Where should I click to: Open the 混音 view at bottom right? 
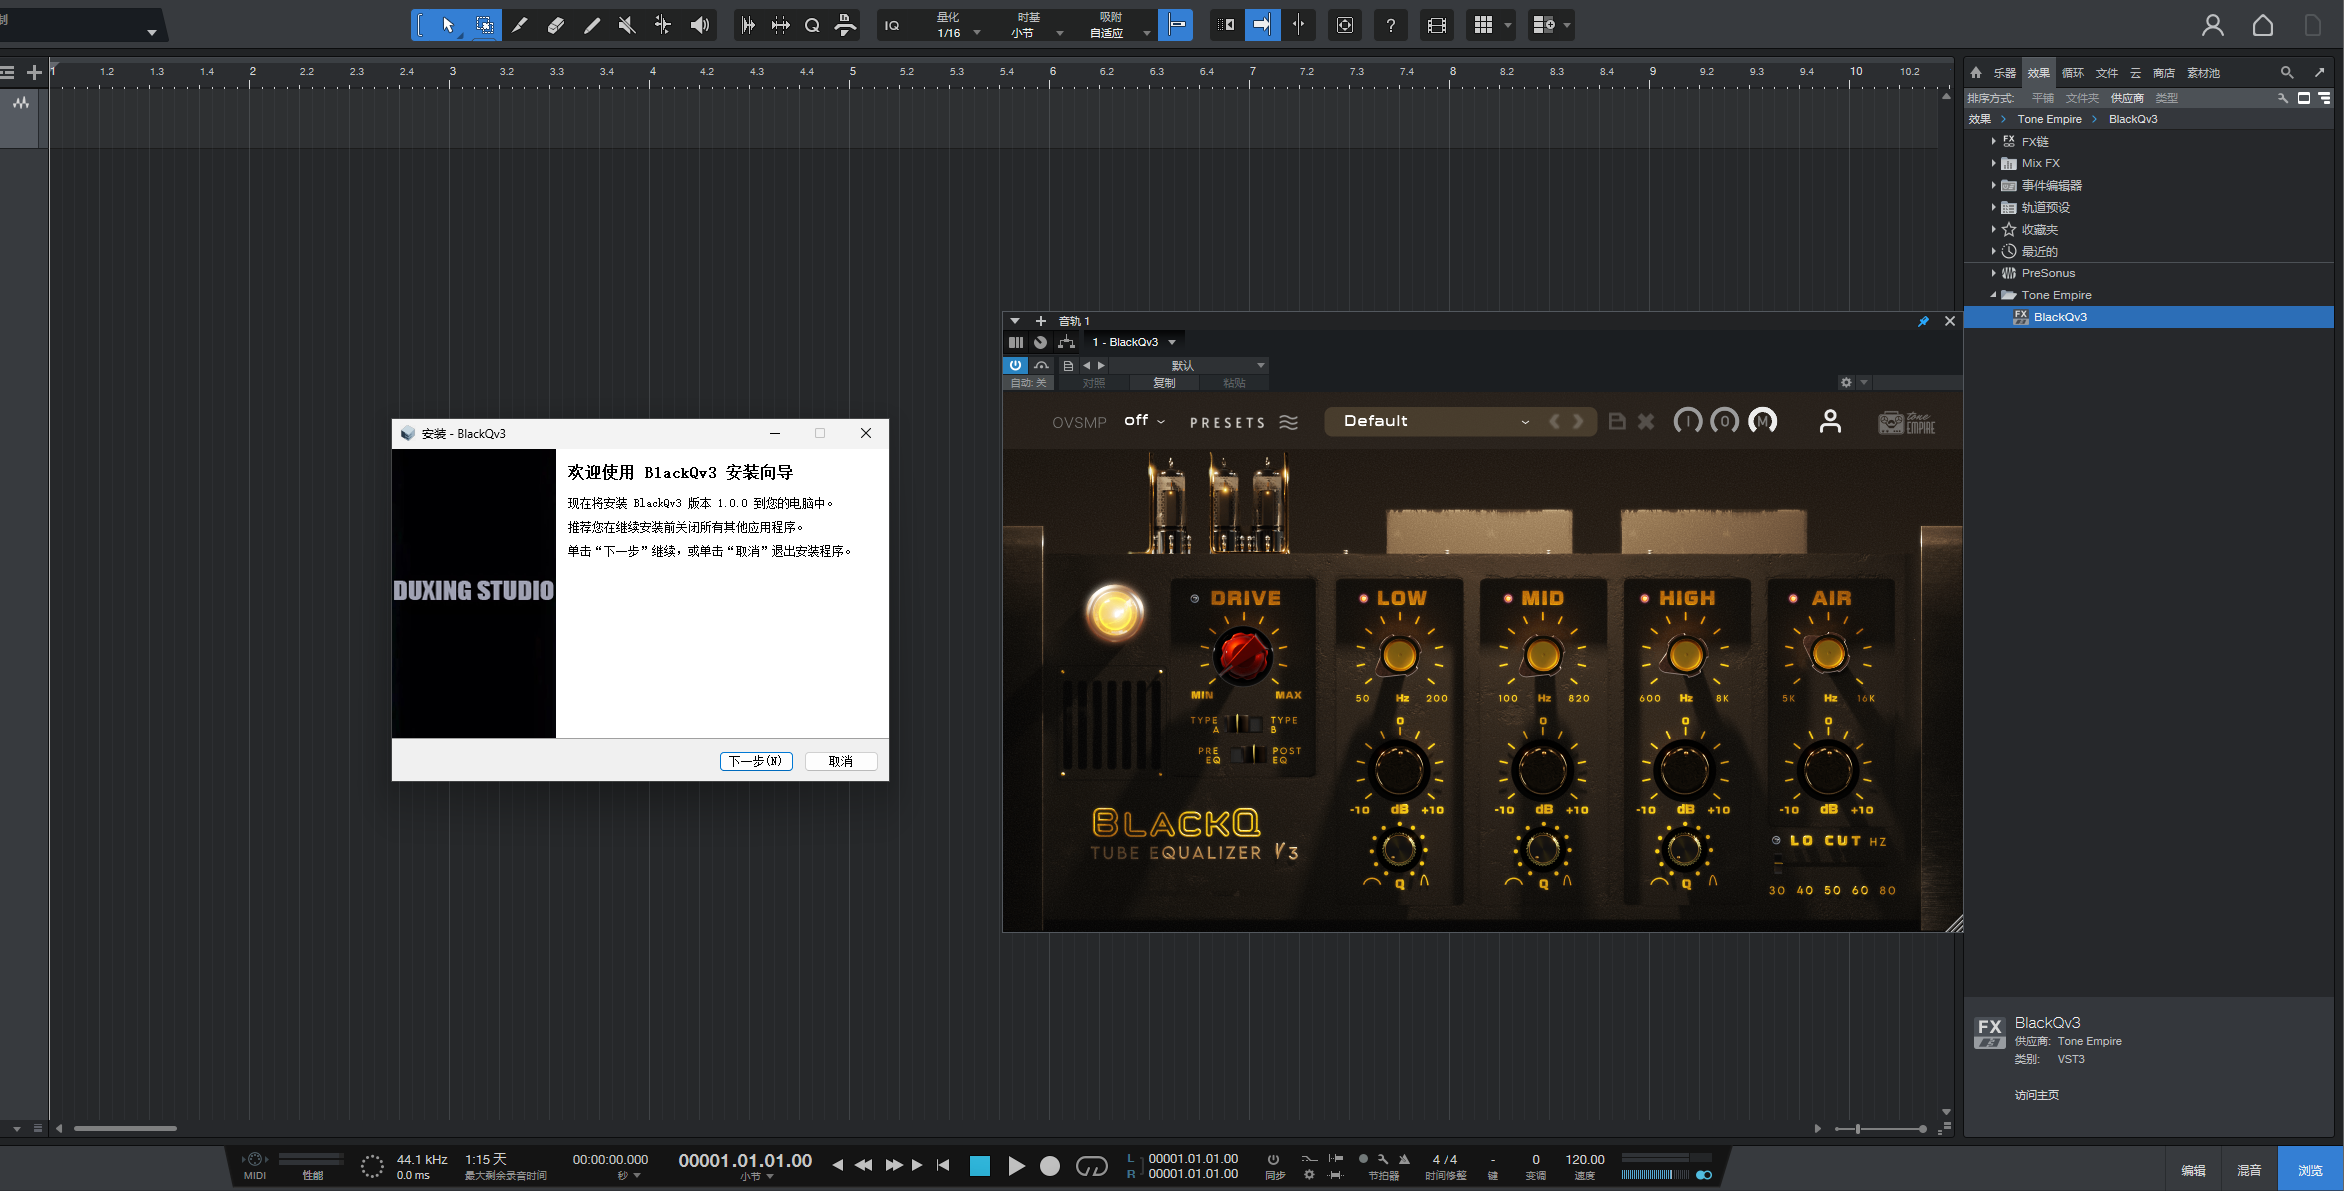point(2249,1170)
